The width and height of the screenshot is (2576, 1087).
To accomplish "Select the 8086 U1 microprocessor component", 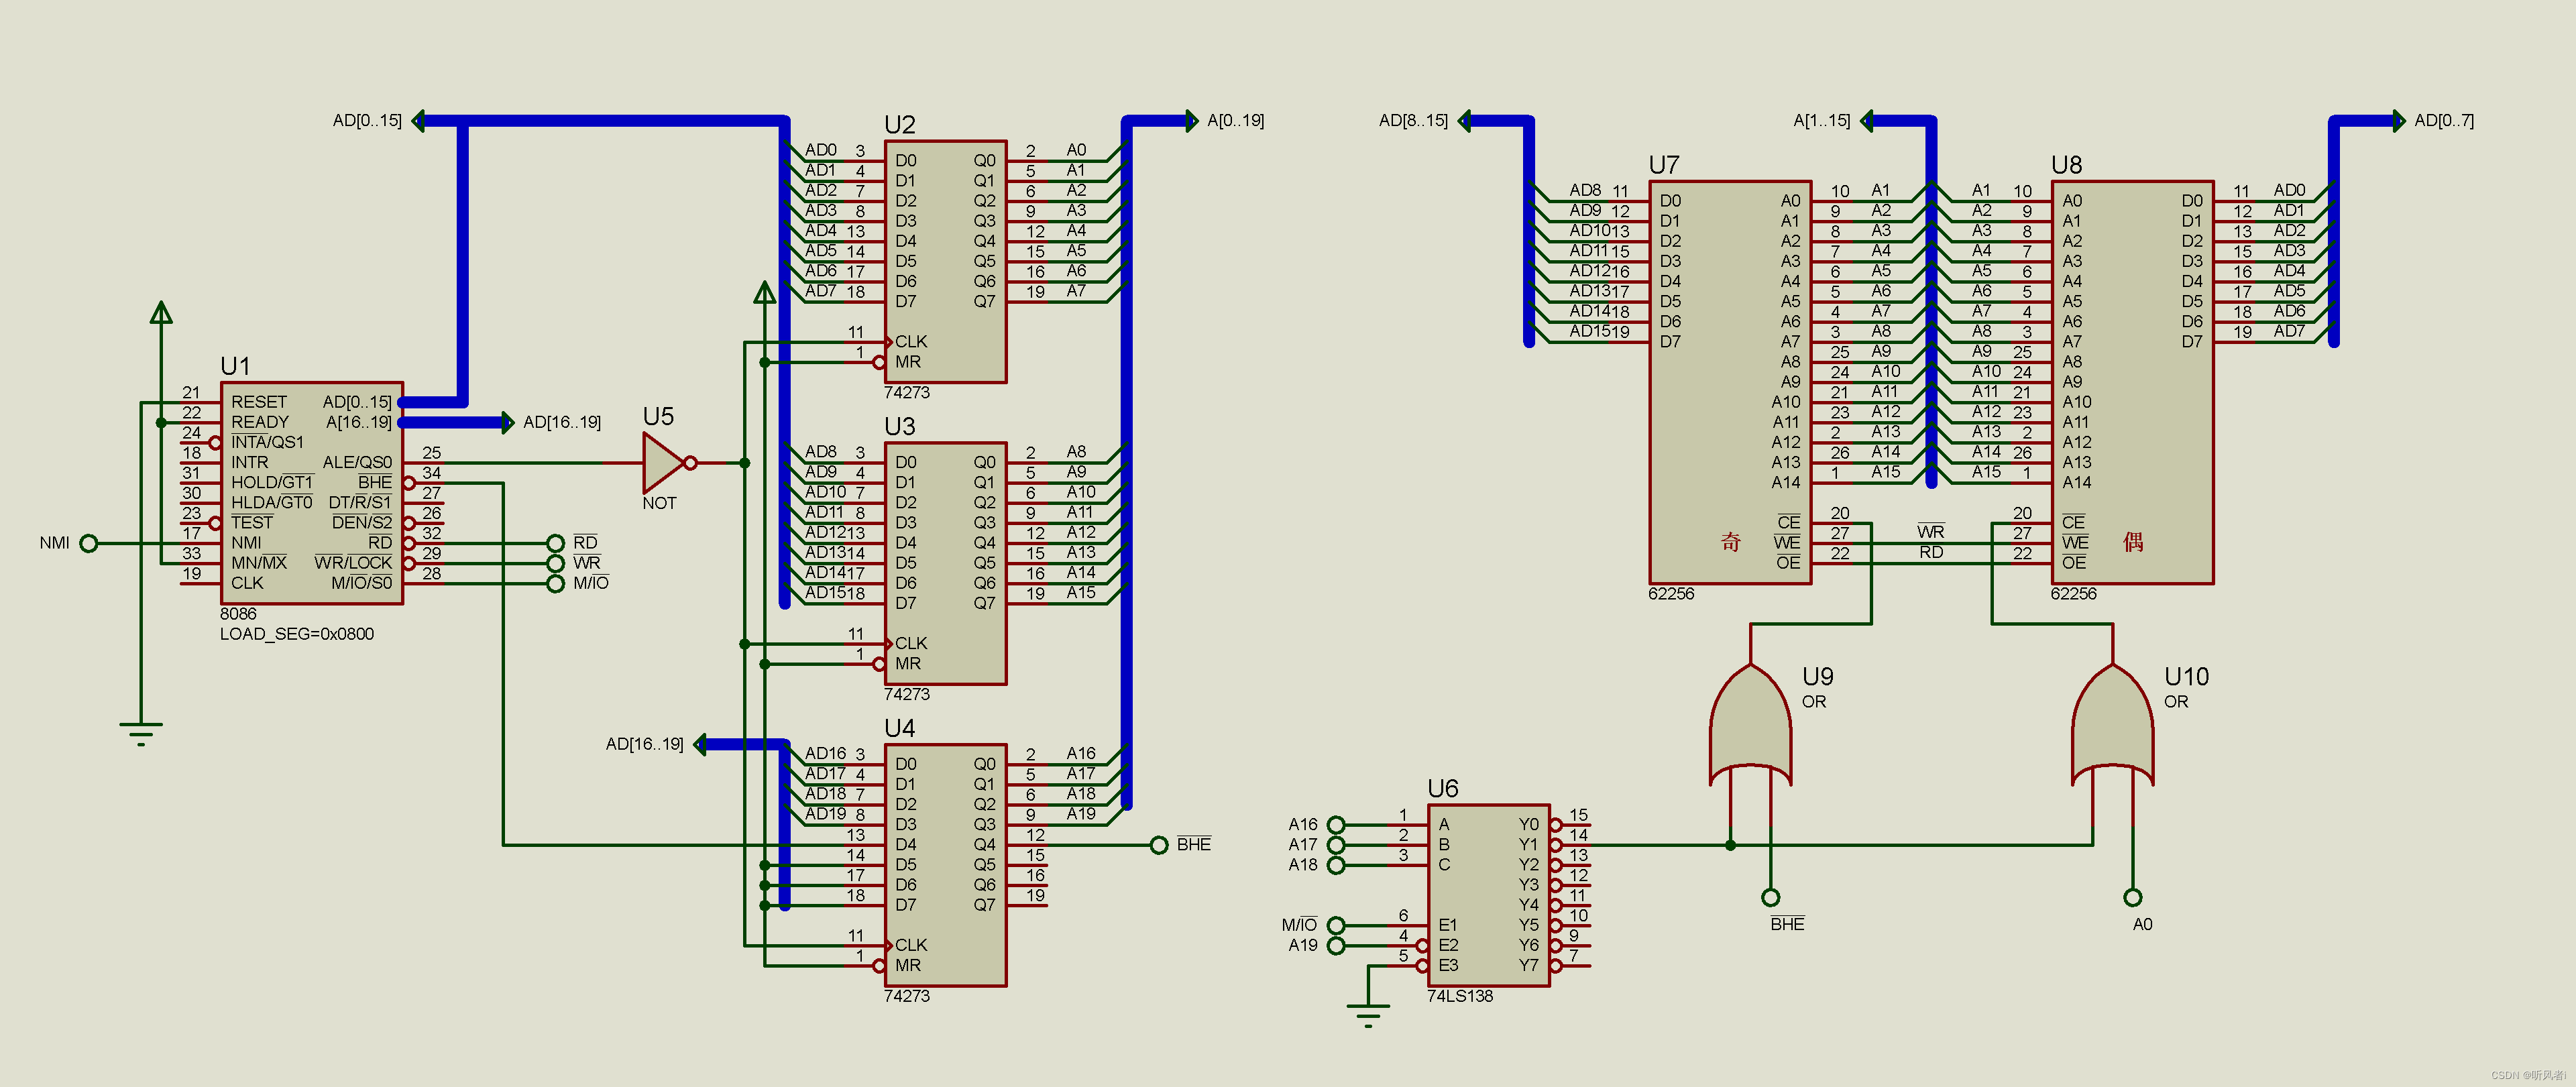I will [x=311, y=493].
